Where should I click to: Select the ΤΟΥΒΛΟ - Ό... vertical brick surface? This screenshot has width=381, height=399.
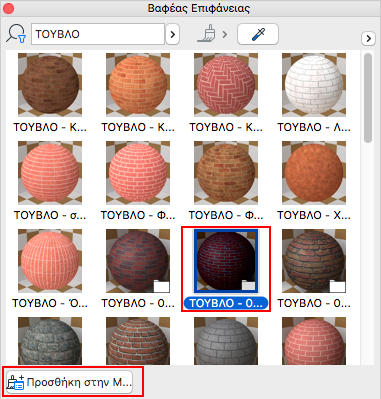tap(50, 261)
